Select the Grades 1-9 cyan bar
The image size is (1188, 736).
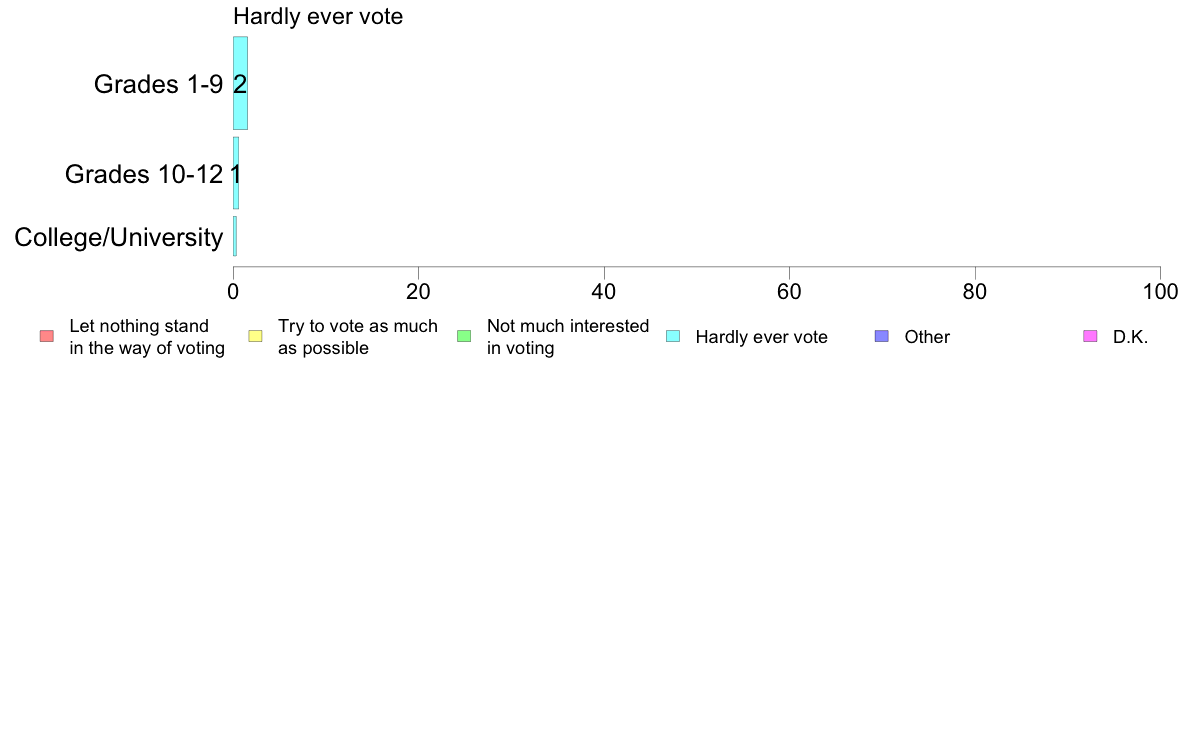tap(240, 83)
